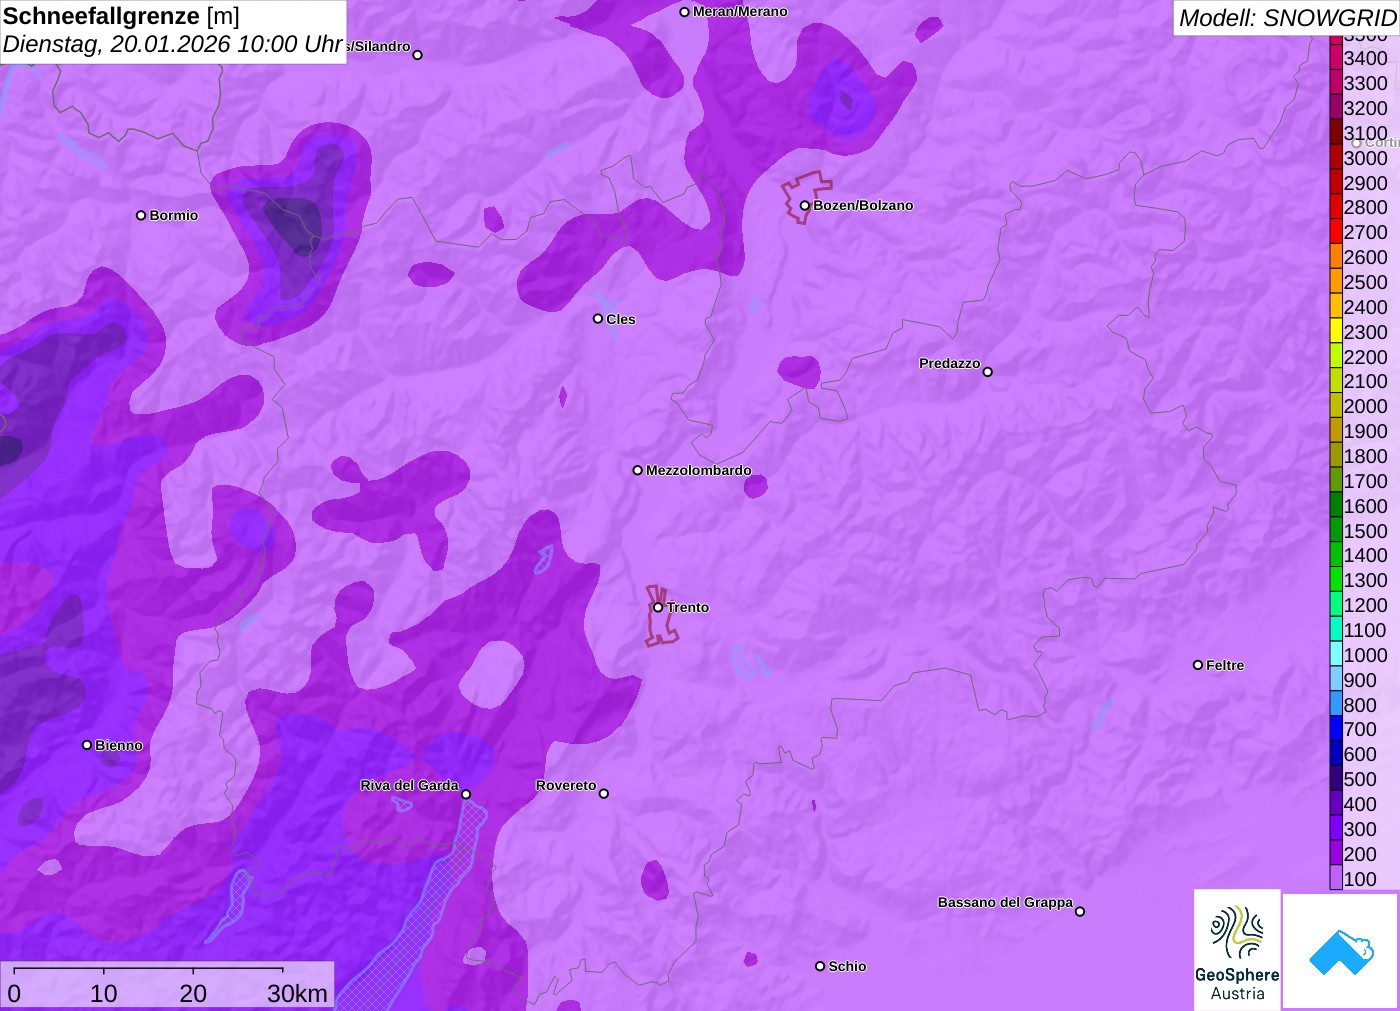Click the Bormio location dot
Viewport: 1400px width, 1011px height.
pyautogui.click(x=141, y=215)
